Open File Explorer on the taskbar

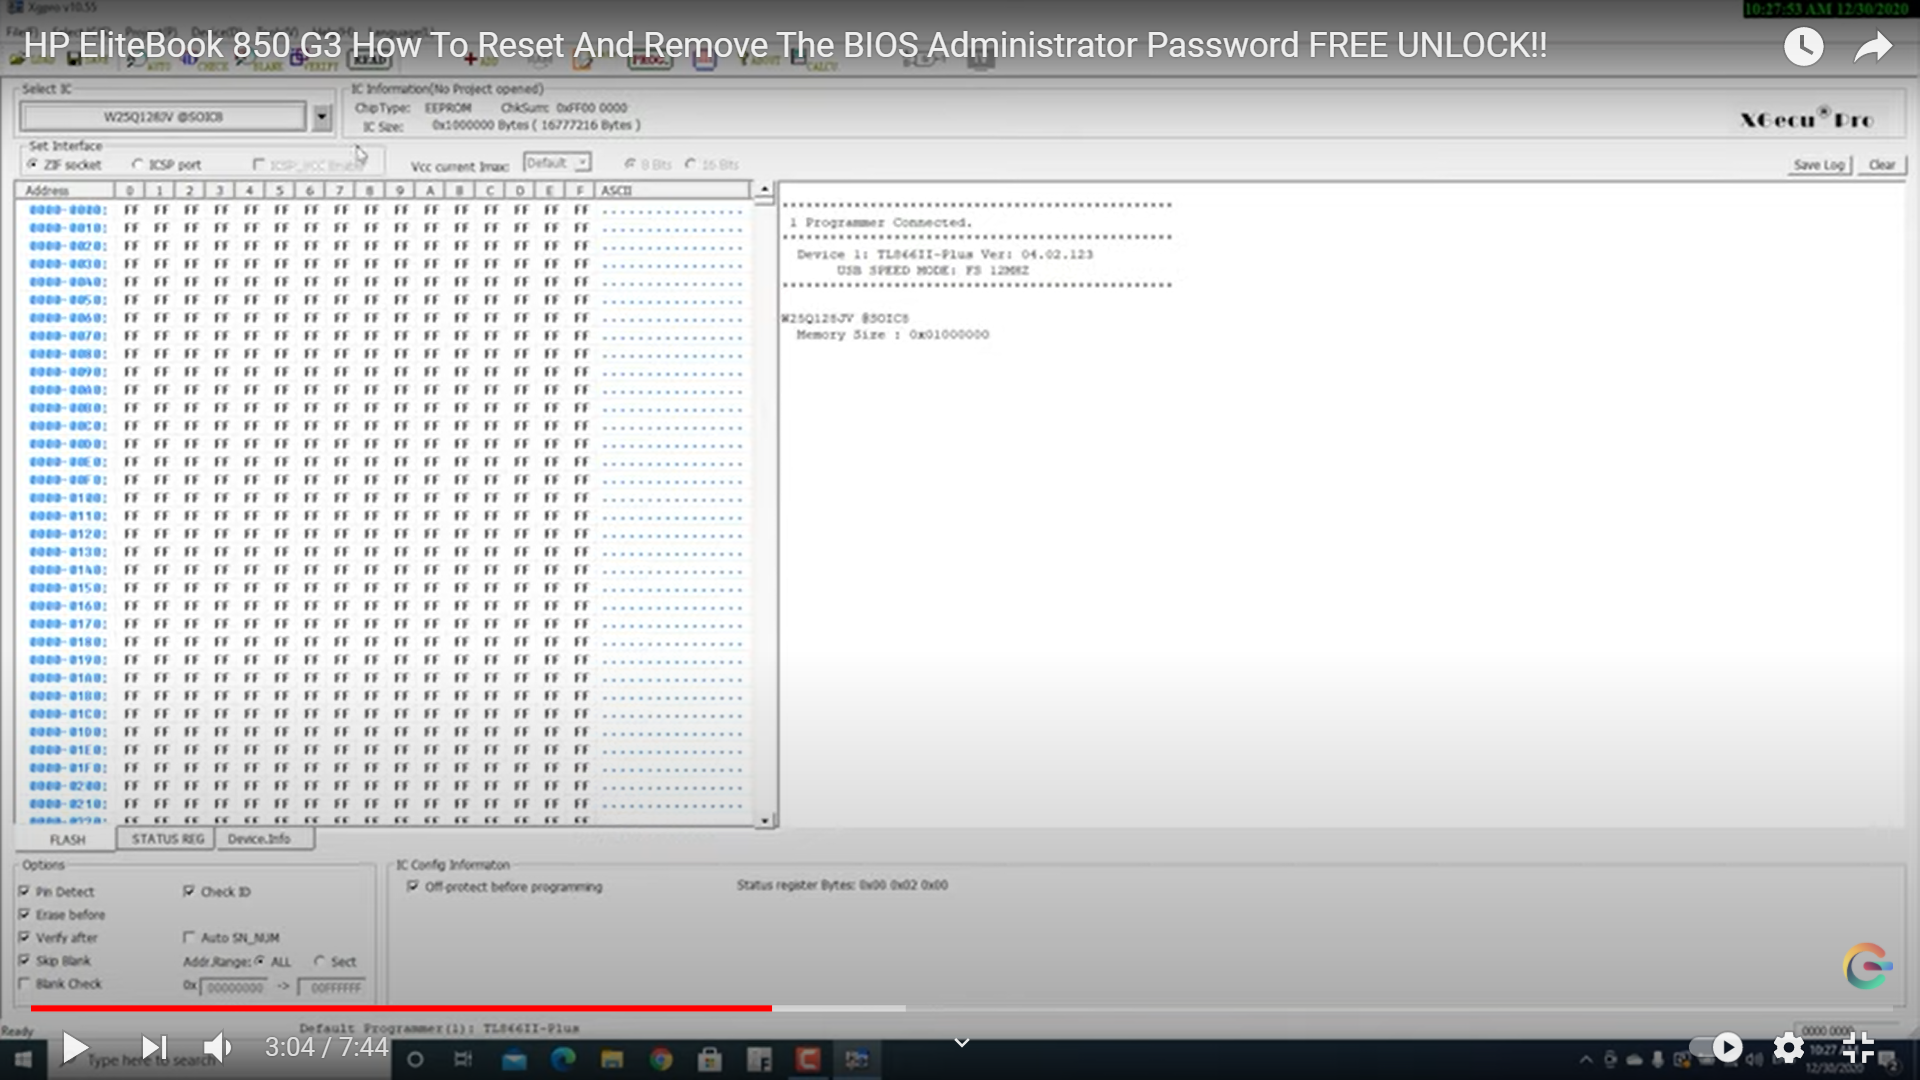(x=612, y=1059)
